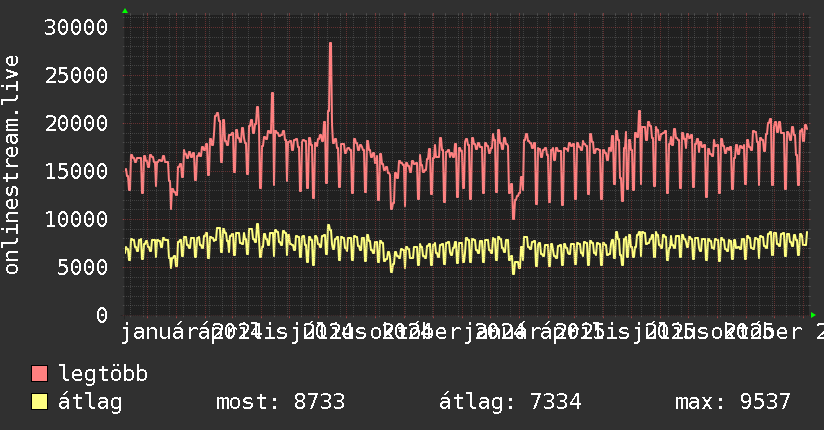824x430 pixels.
Task: Click the max: 9537 statistic
Action: click(732, 402)
